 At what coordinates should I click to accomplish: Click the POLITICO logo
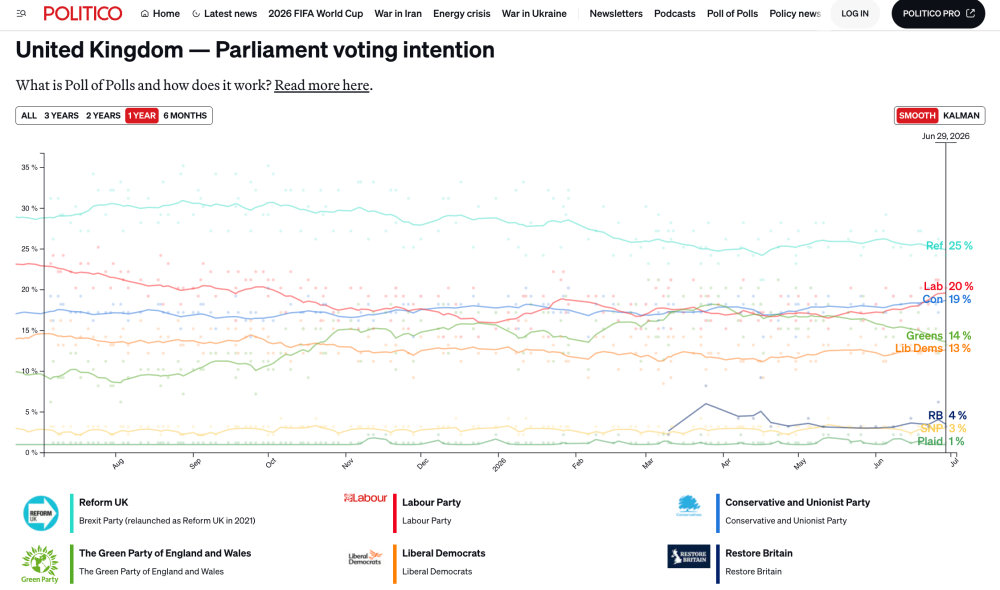(83, 13)
